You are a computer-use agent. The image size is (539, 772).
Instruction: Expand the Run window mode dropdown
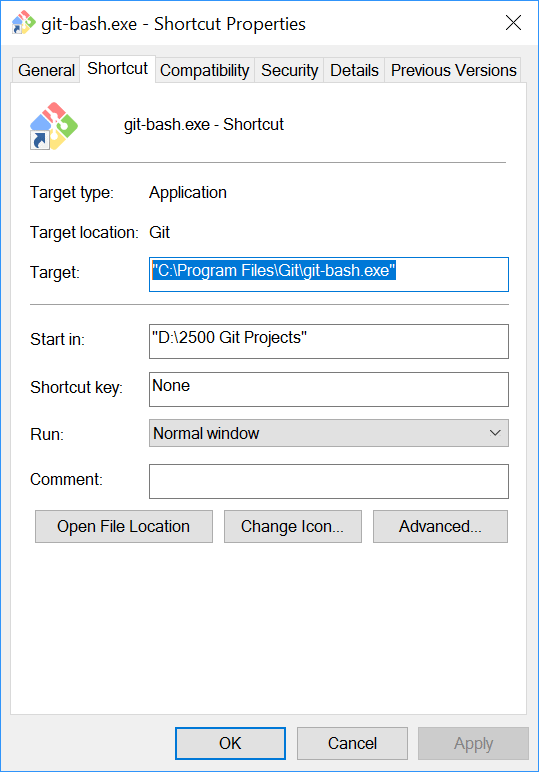tap(329, 433)
